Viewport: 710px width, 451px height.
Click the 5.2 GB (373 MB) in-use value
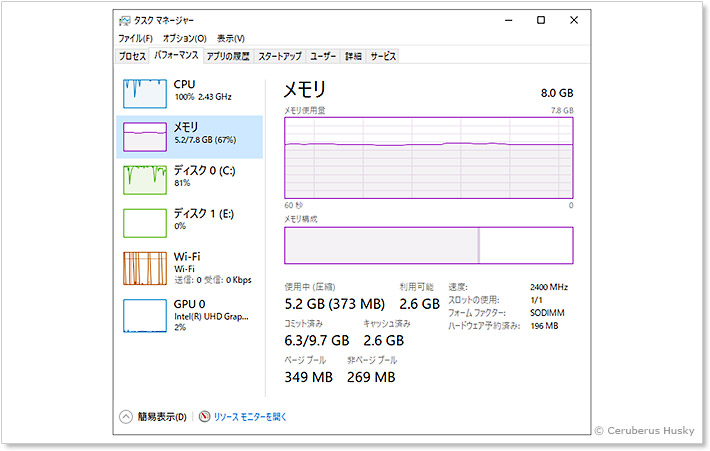pos(335,304)
